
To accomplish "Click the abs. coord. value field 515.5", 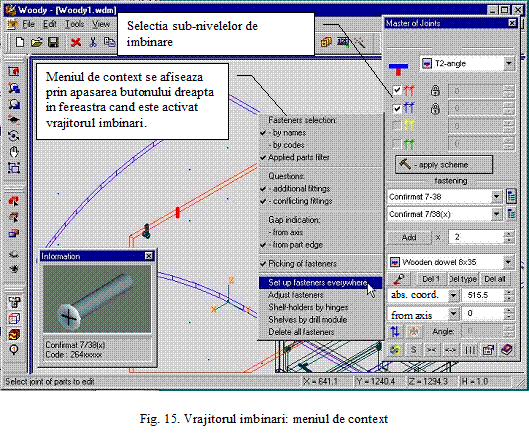I will [x=483, y=295].
